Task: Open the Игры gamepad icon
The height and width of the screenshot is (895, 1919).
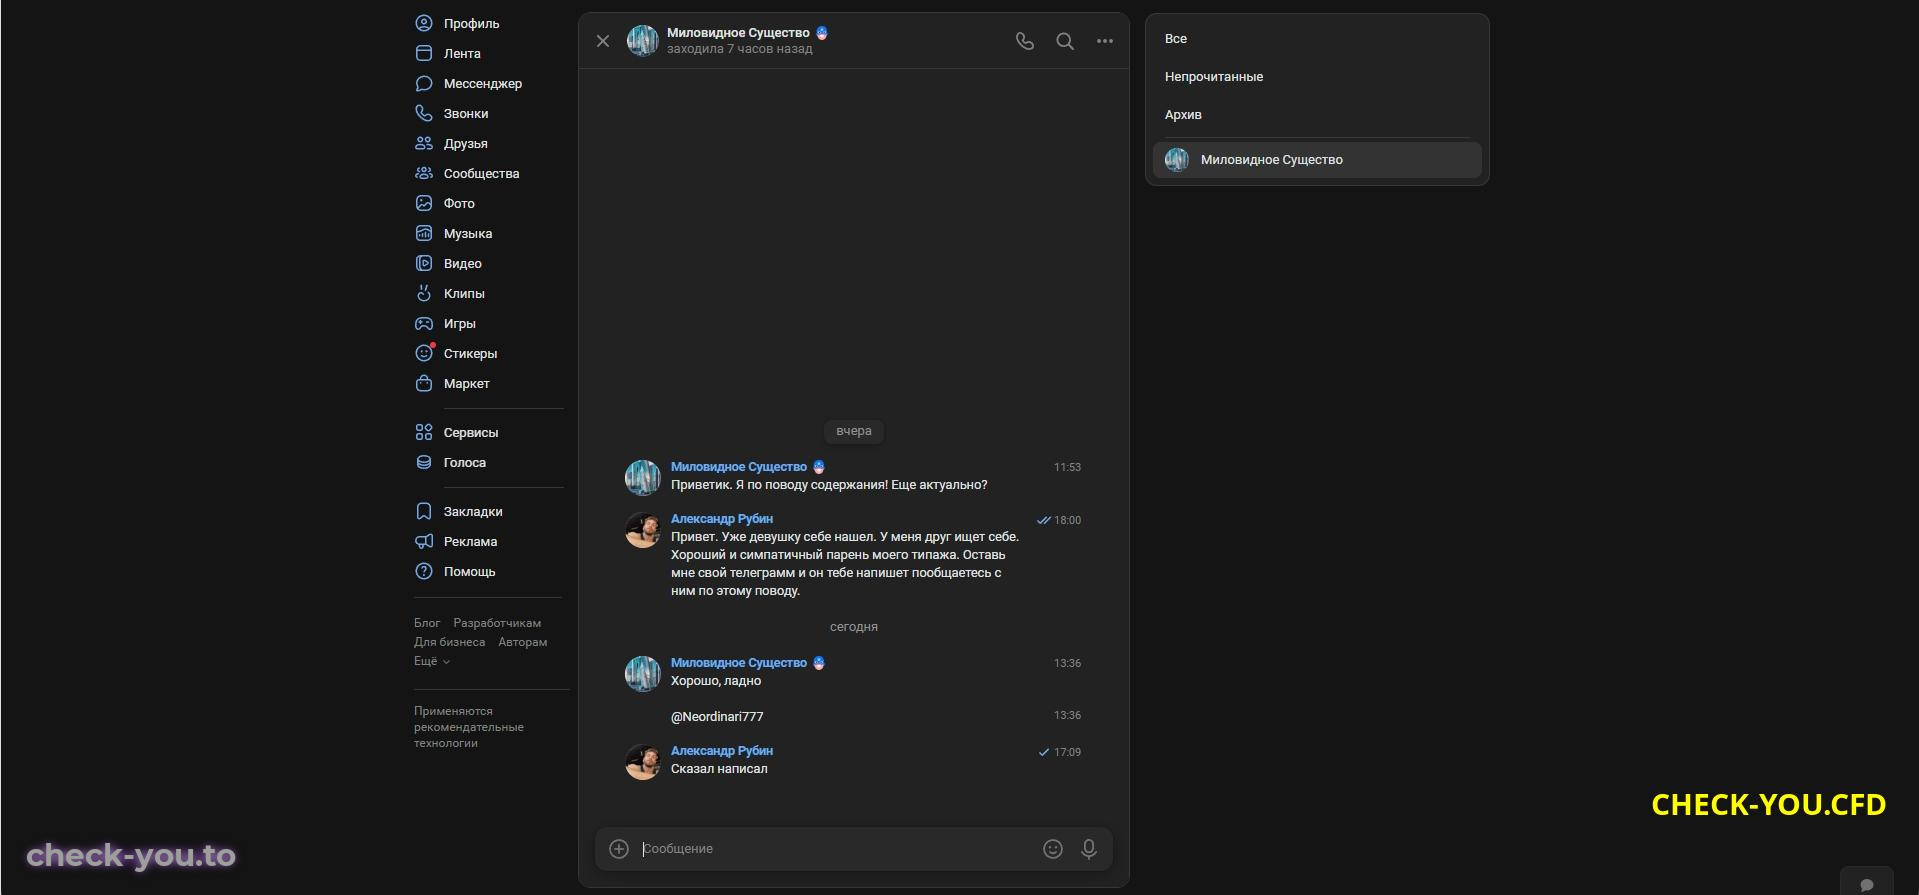Action: (424, 323)
